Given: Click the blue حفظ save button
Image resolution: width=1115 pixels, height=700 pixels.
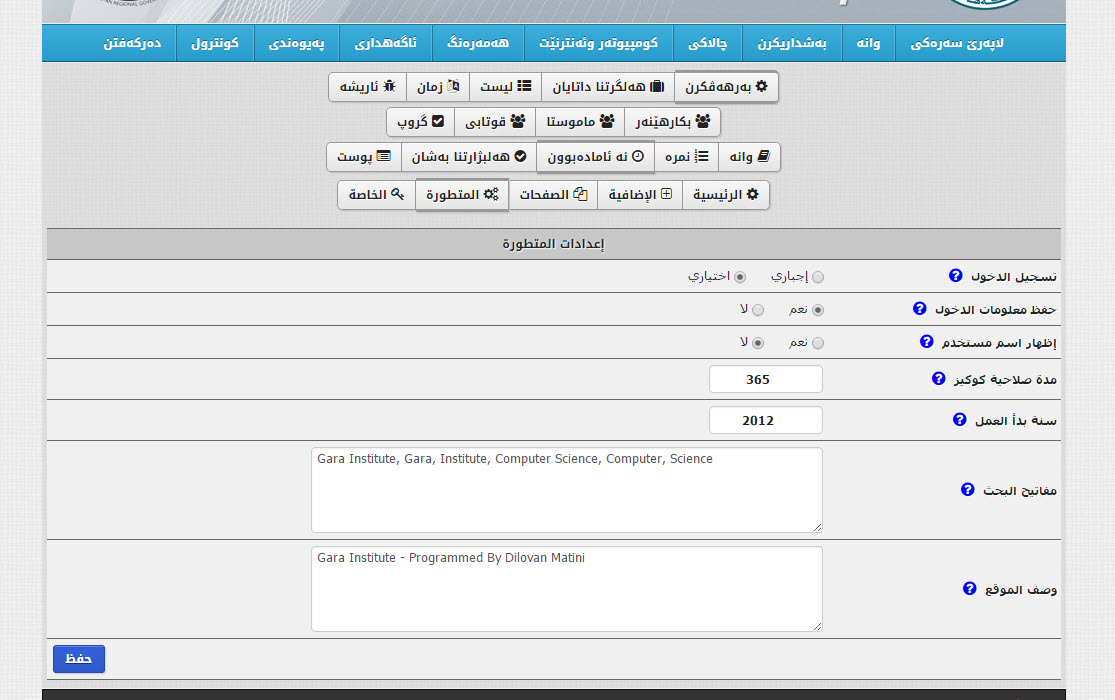Looking at the screenshot, I should point(79,659).
